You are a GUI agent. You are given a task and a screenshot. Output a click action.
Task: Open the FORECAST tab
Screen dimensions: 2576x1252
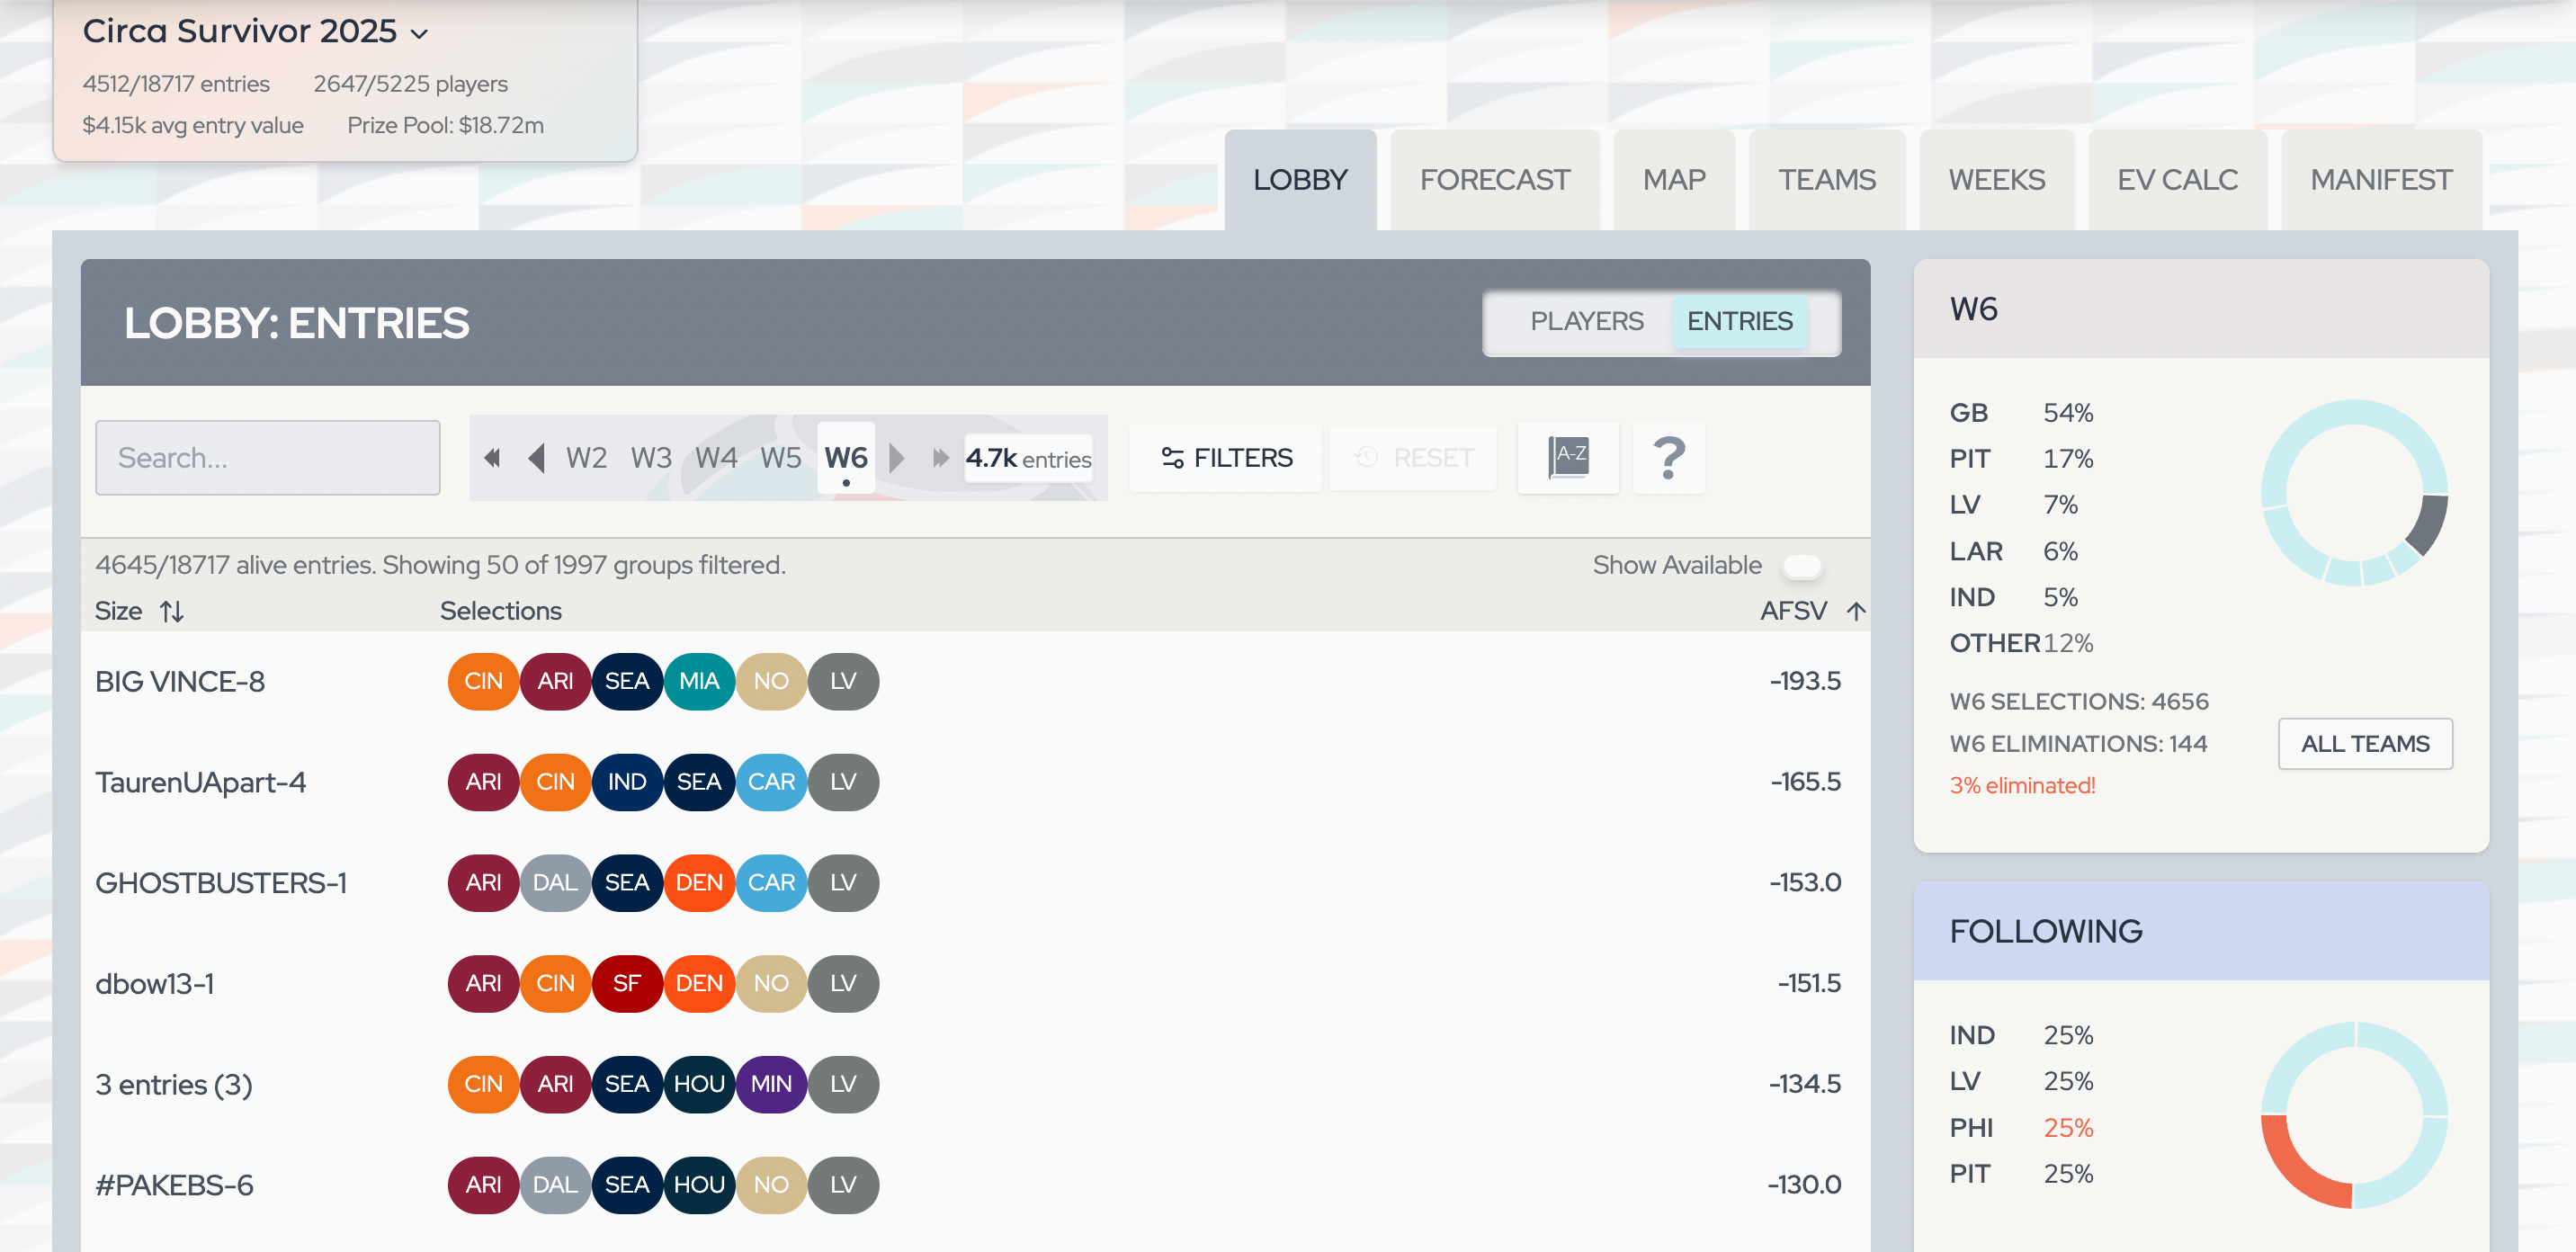1495,180
